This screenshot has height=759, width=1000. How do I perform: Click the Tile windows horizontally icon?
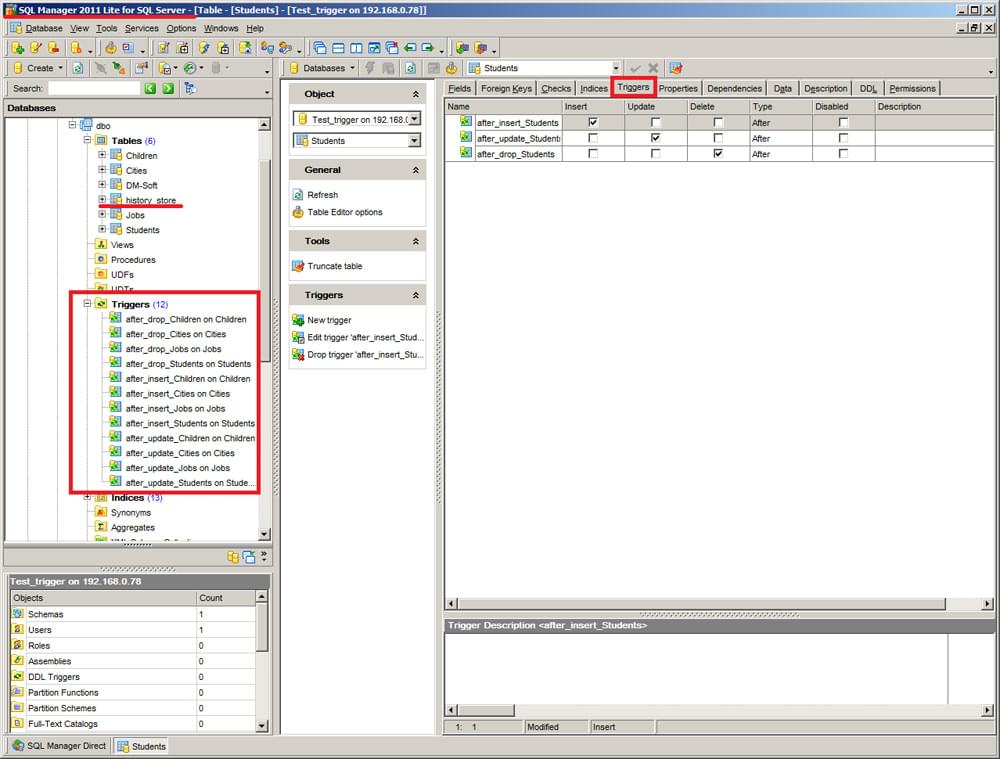tap(338, 48)
